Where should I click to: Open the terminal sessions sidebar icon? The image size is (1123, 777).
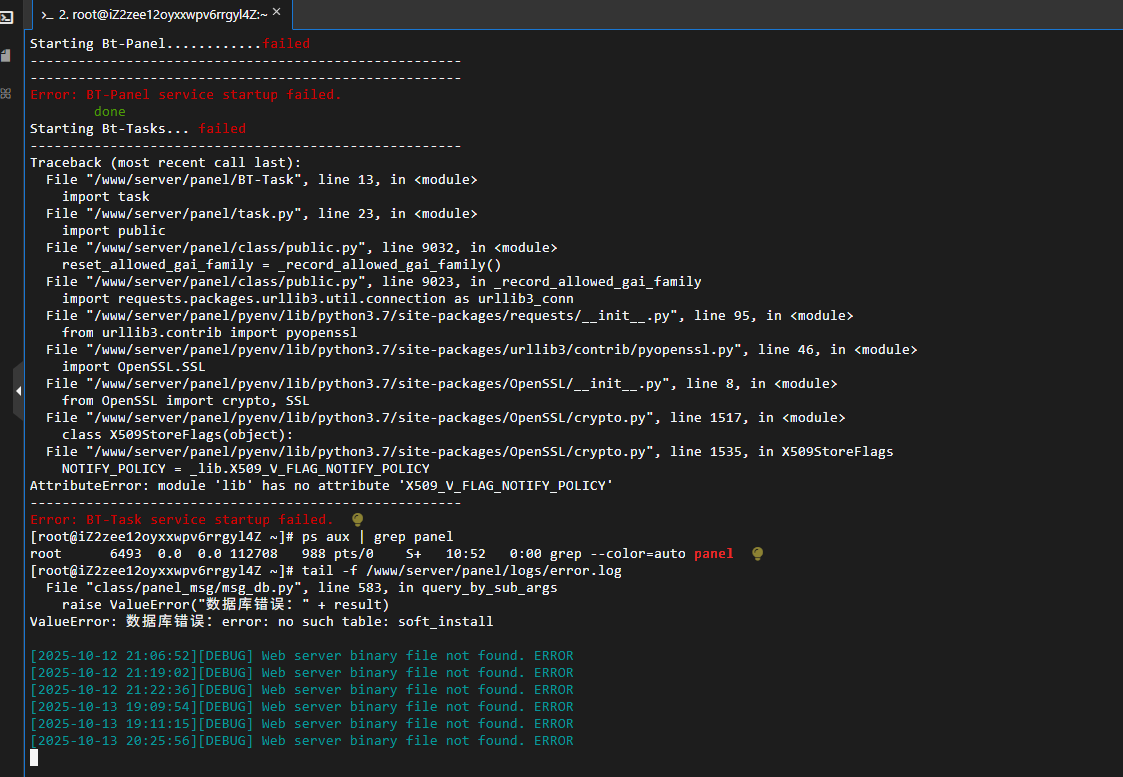coord(6,17)
